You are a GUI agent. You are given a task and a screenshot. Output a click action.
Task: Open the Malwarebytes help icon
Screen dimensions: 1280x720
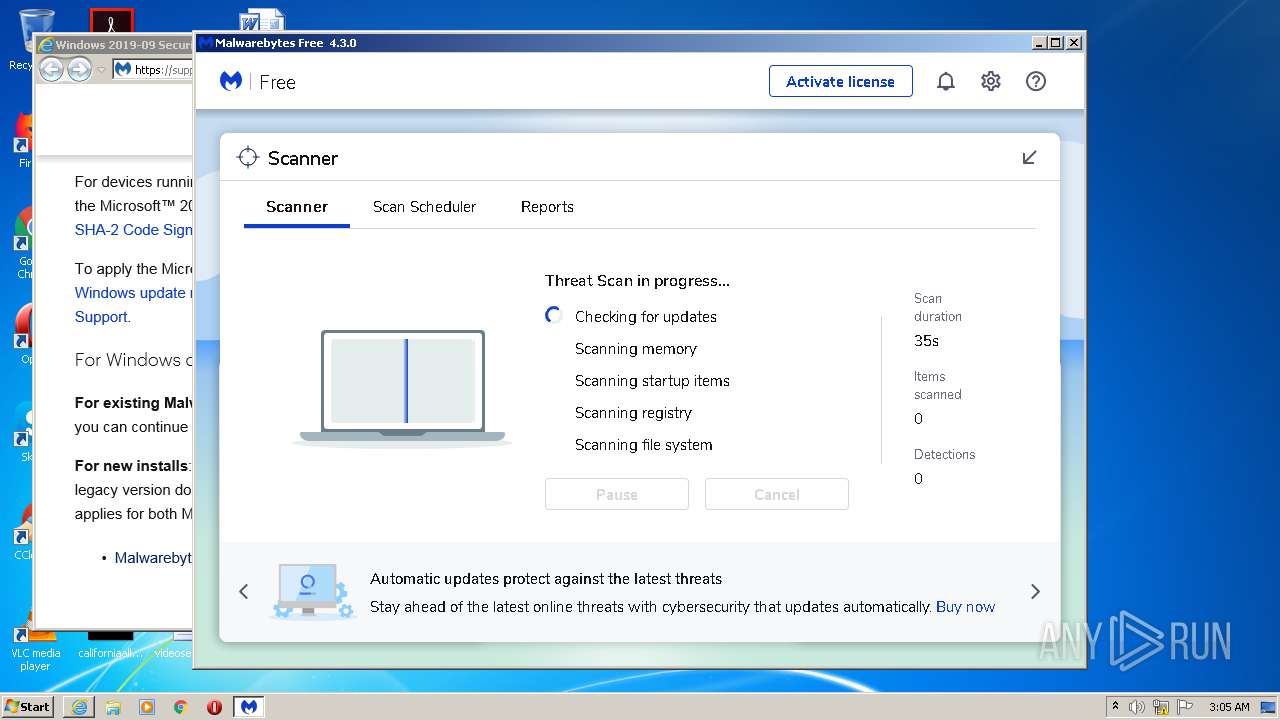click(x=1036, y=81)
